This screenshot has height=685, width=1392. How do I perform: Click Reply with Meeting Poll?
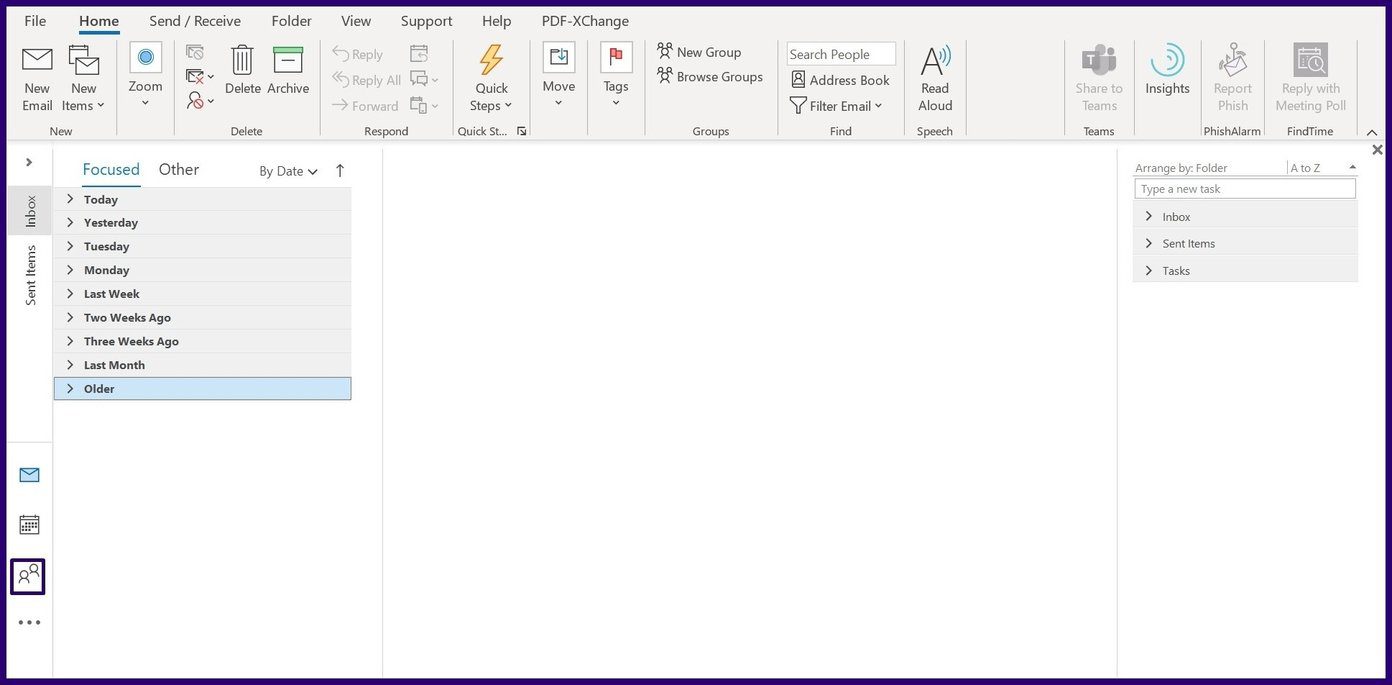(1310, 78)
